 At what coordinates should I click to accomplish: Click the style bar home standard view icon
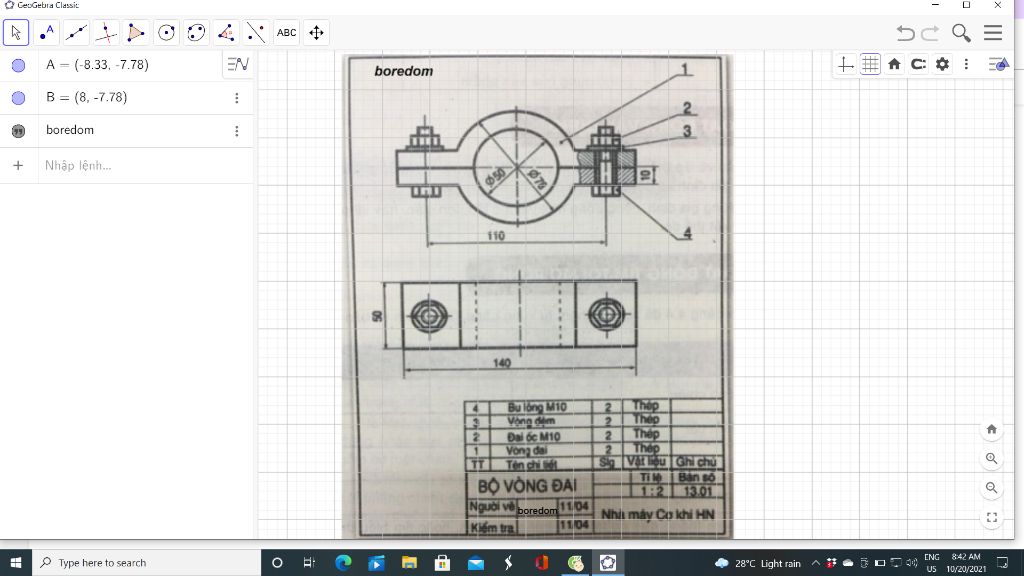point(894,64)
